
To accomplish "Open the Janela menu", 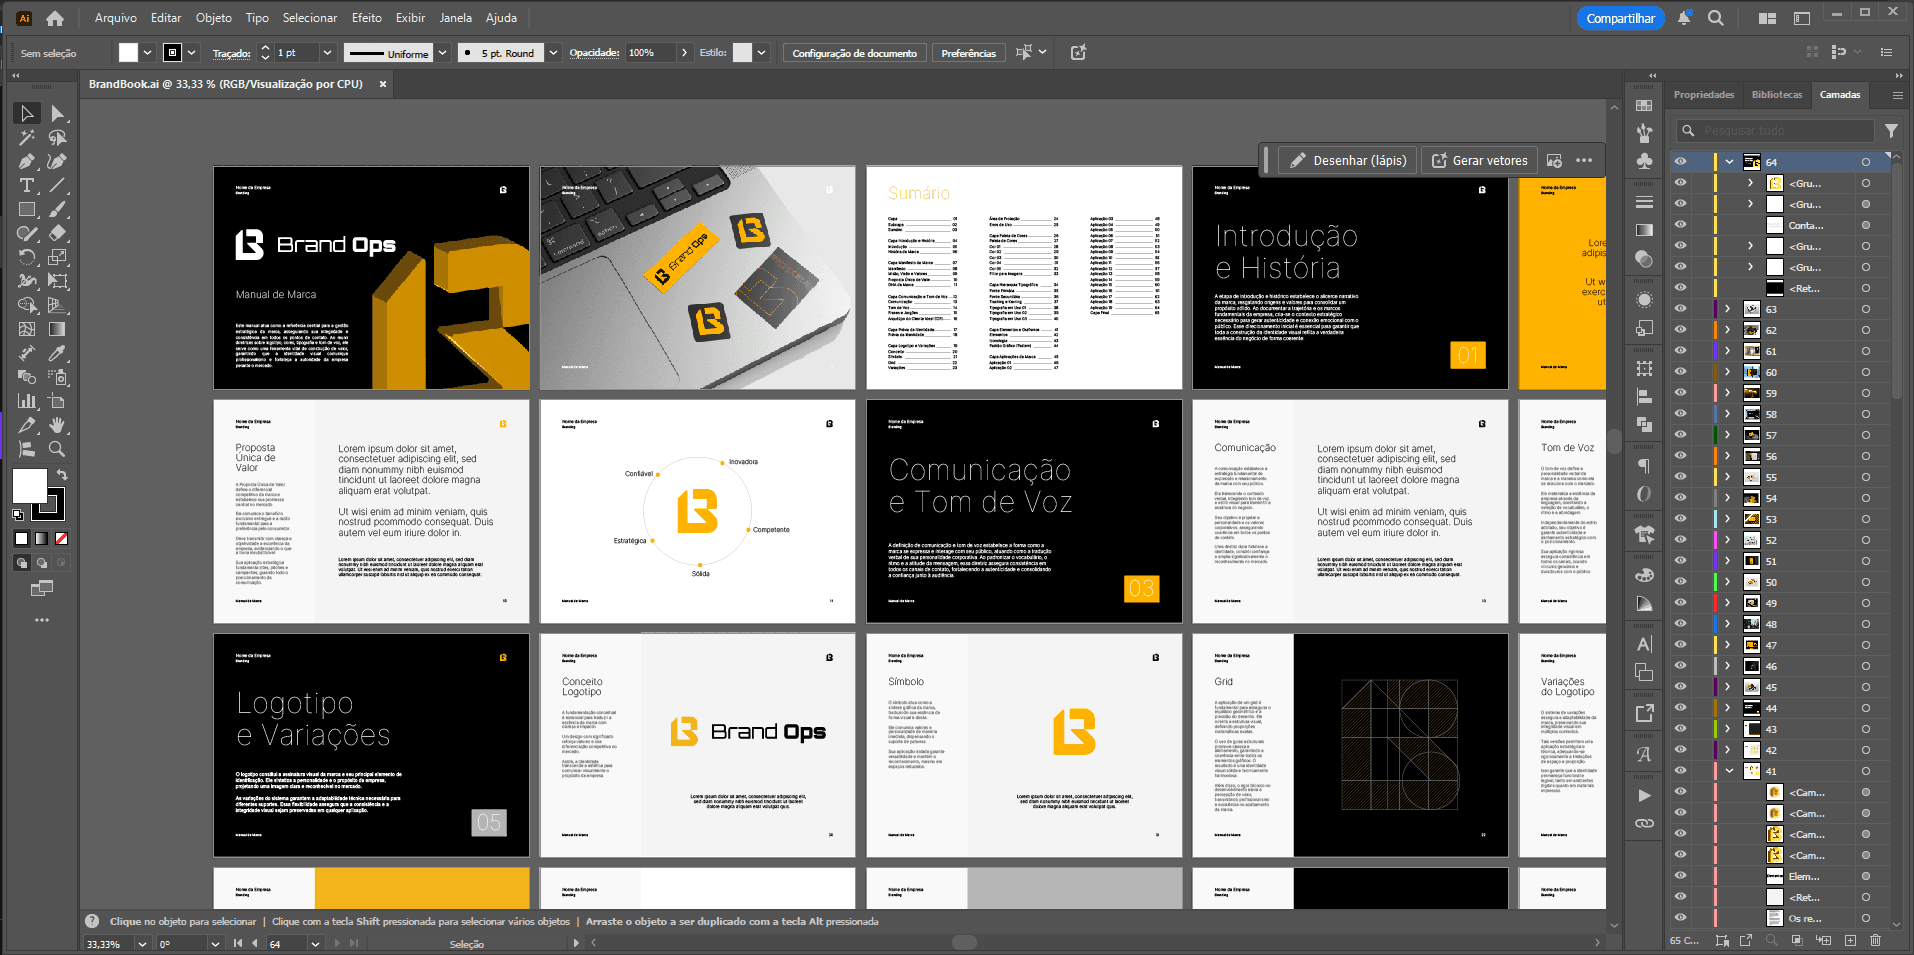I will 455,17.
